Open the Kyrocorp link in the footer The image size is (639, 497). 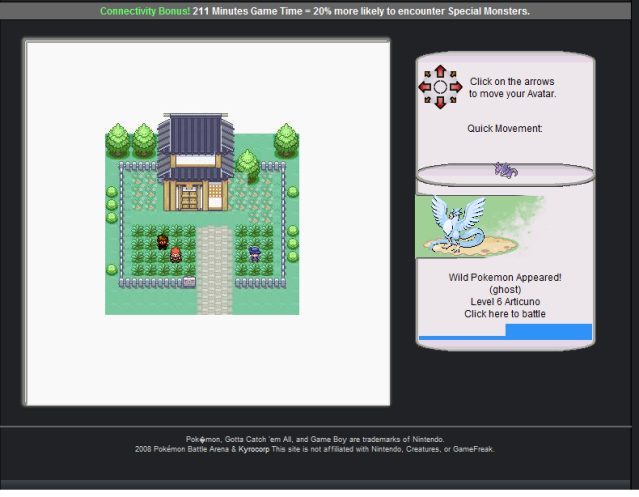(253, 449)
